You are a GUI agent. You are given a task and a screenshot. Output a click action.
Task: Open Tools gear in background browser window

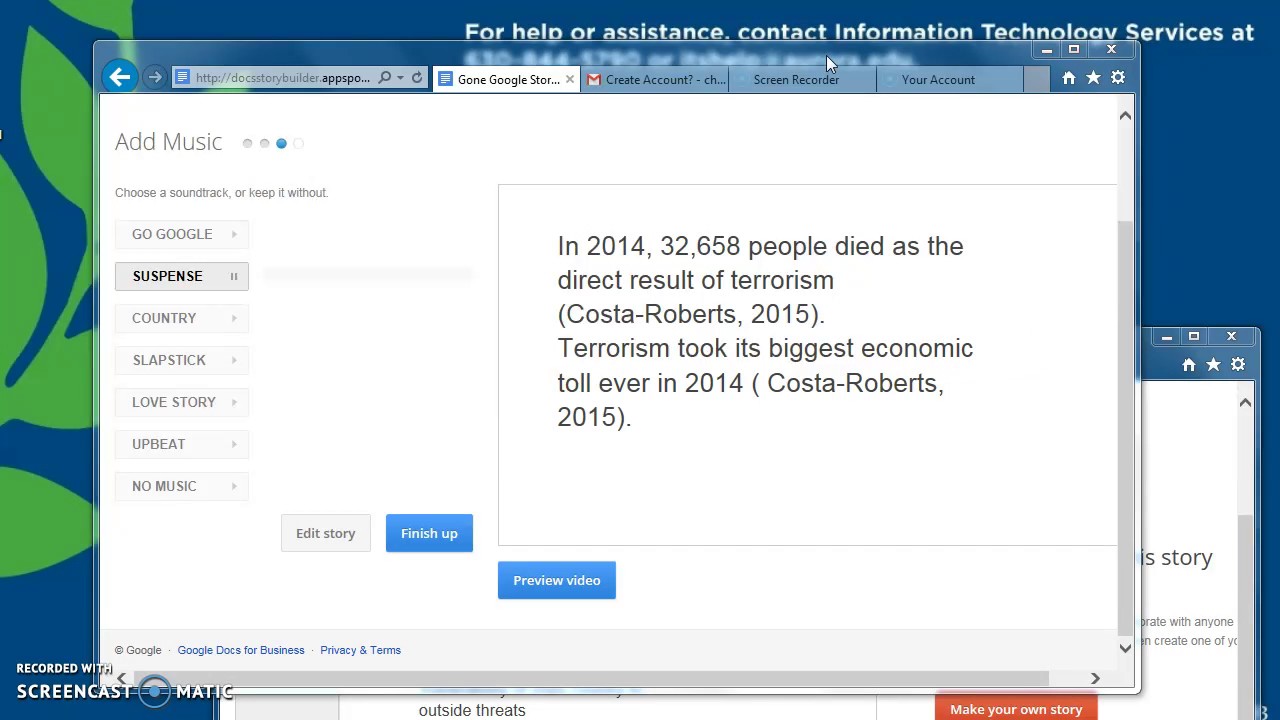[1238, 365]
